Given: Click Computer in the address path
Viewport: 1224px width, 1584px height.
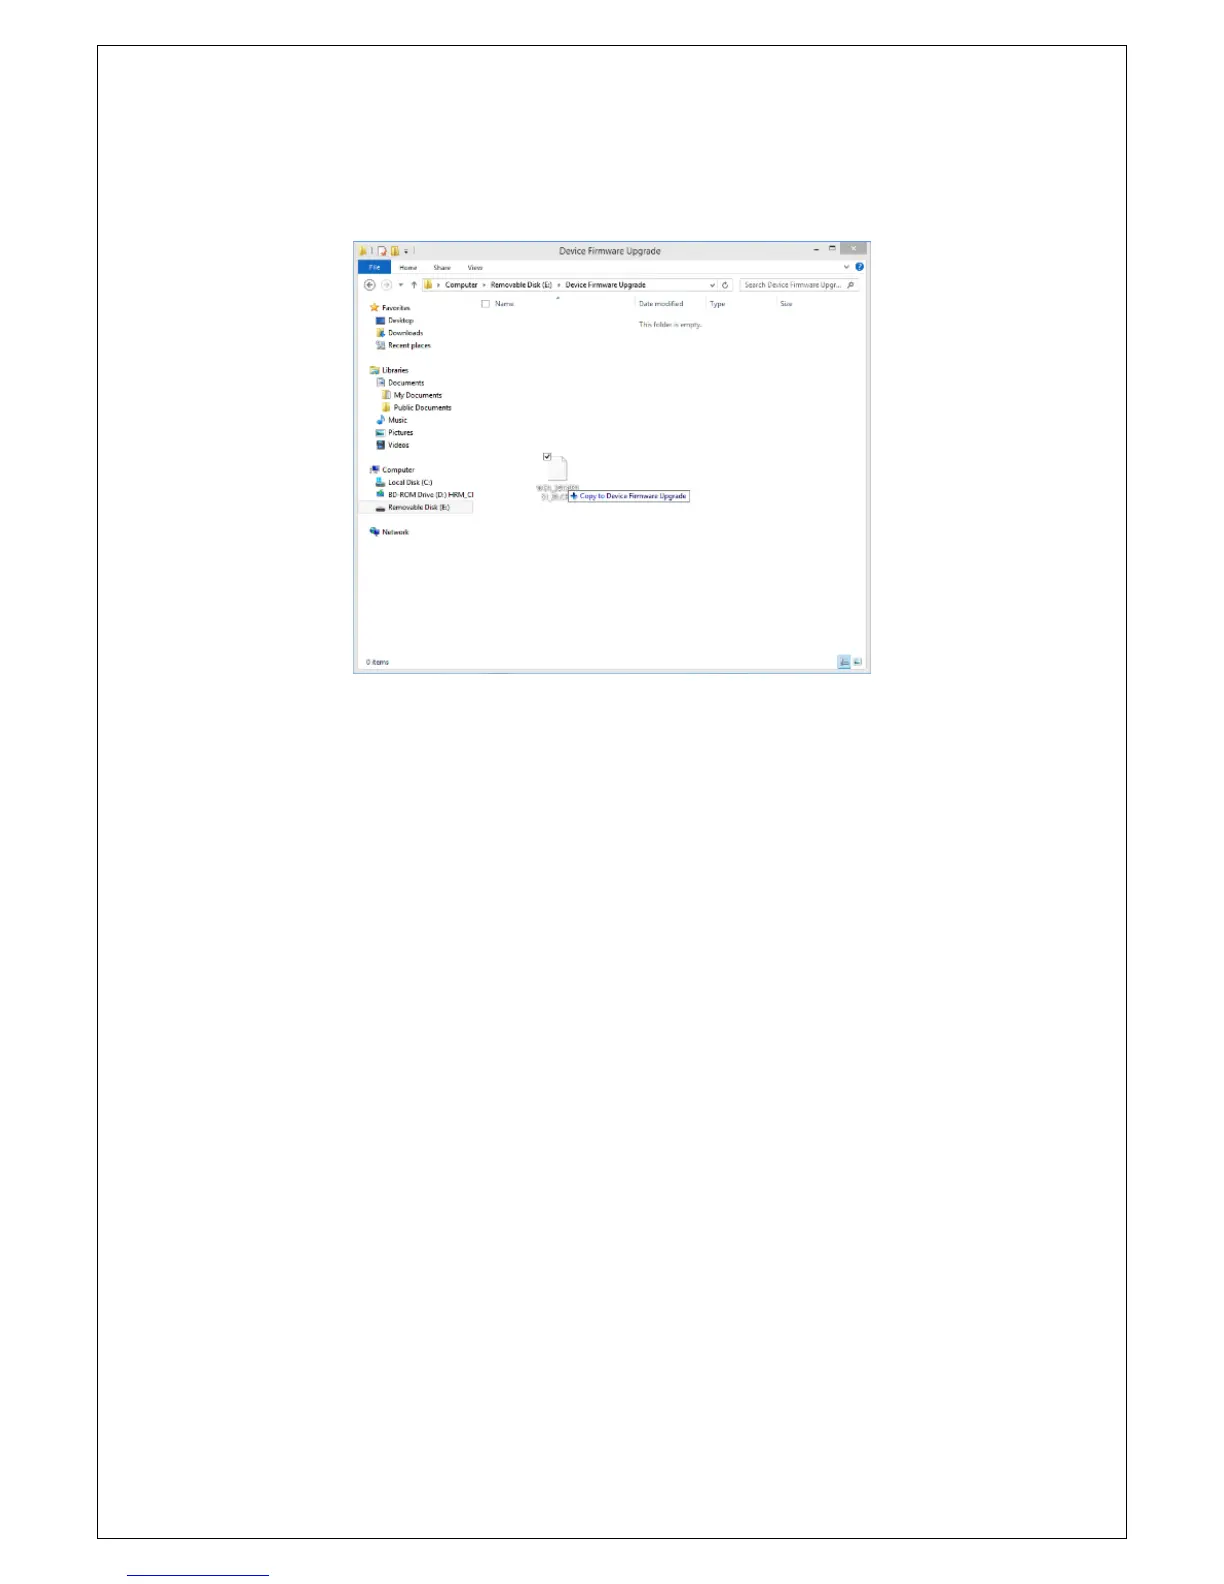Looking at the screenshot, I should [461, 285].
